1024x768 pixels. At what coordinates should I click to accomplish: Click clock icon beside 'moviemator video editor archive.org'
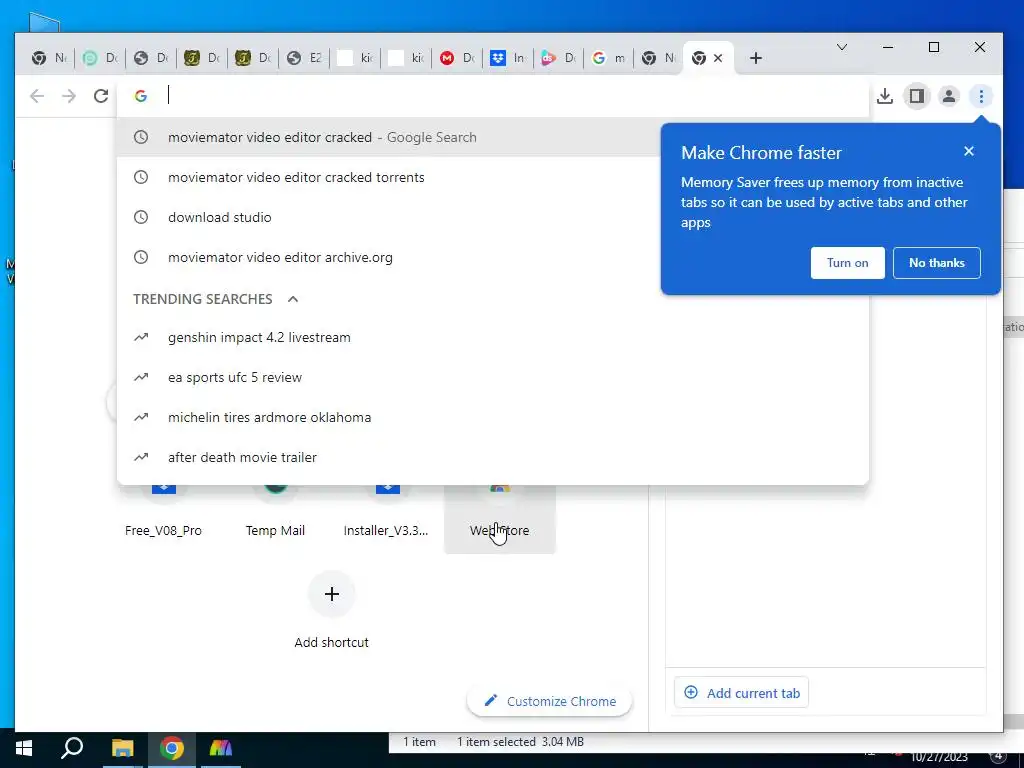click(141, 257)
